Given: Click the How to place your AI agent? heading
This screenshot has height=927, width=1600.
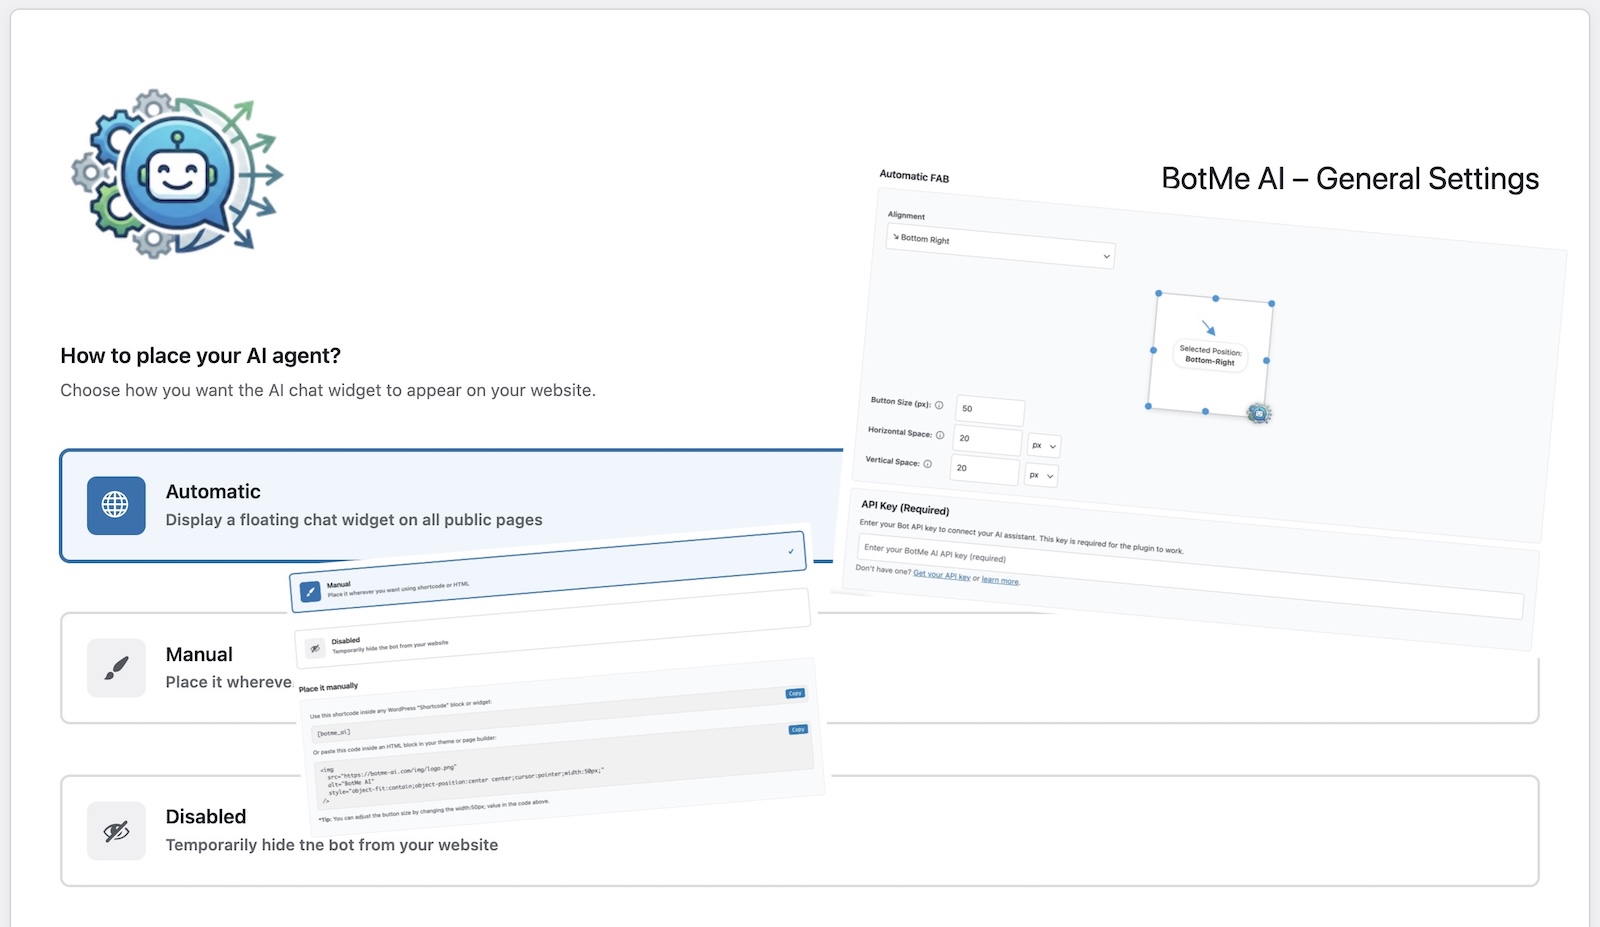Looking at the screenshot, I should pos(200,356).
